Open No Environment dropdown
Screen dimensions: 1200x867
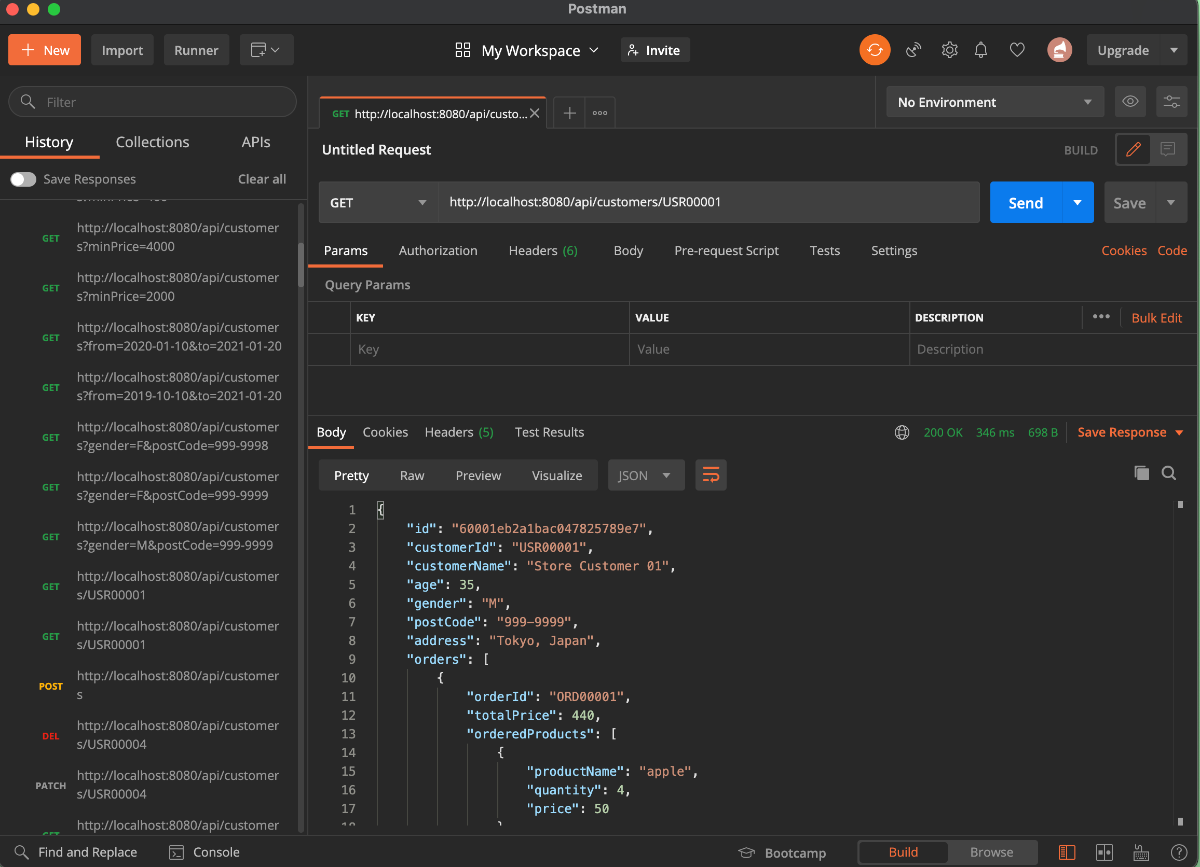(x=995, y=102)
